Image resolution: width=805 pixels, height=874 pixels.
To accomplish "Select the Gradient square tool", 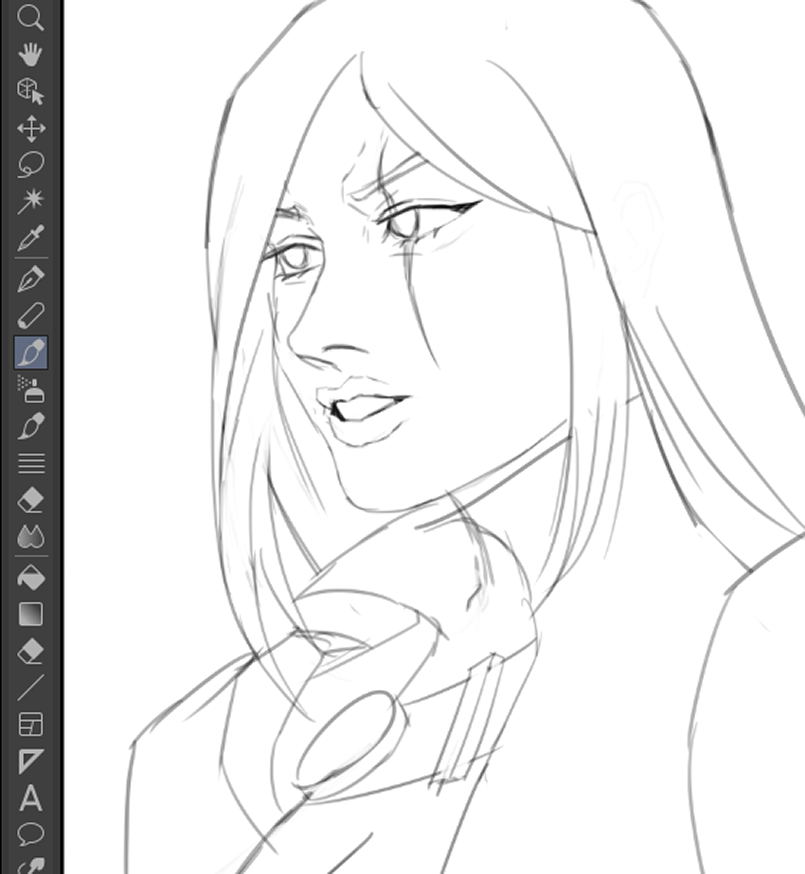I will [31, 614].
